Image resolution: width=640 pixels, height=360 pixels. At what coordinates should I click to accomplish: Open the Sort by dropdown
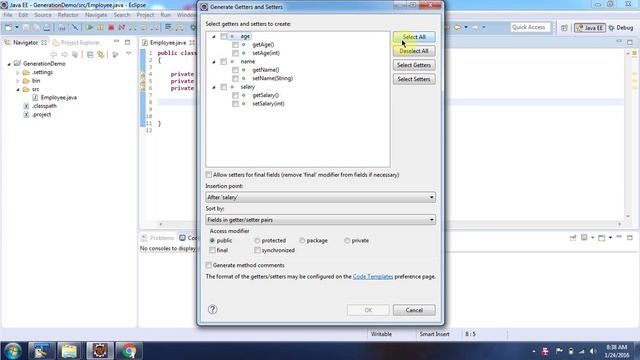click(x=320, y=220)
